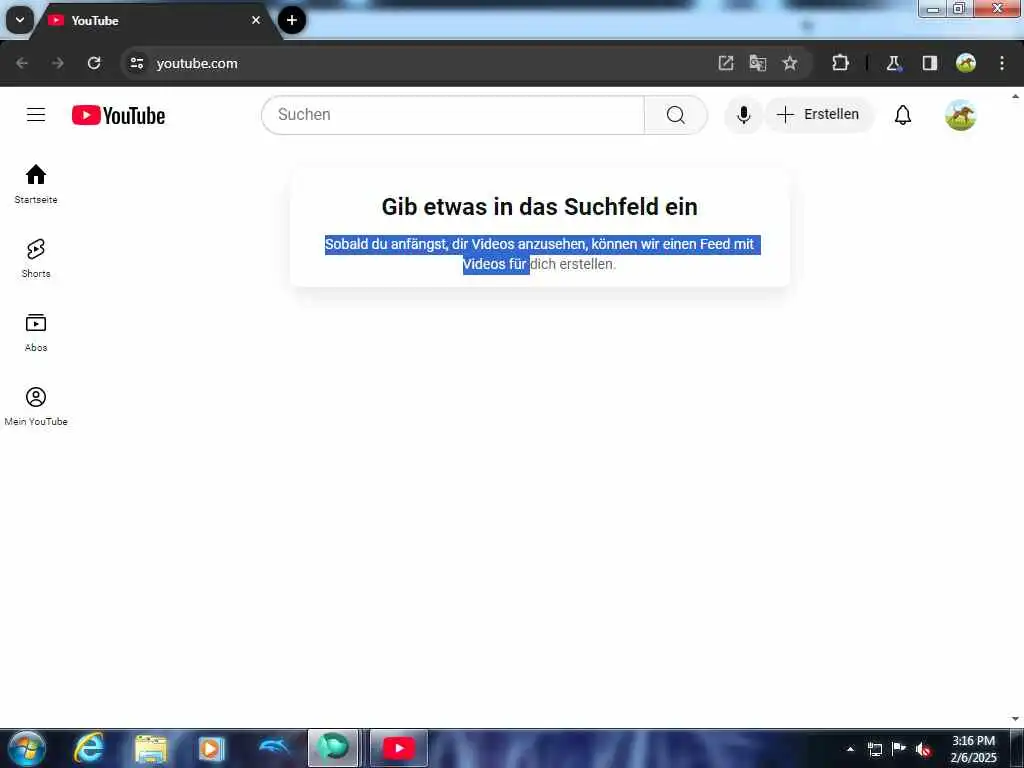
Task: Open the YouTube account avatar menu
Action: [x=960, y=115]
